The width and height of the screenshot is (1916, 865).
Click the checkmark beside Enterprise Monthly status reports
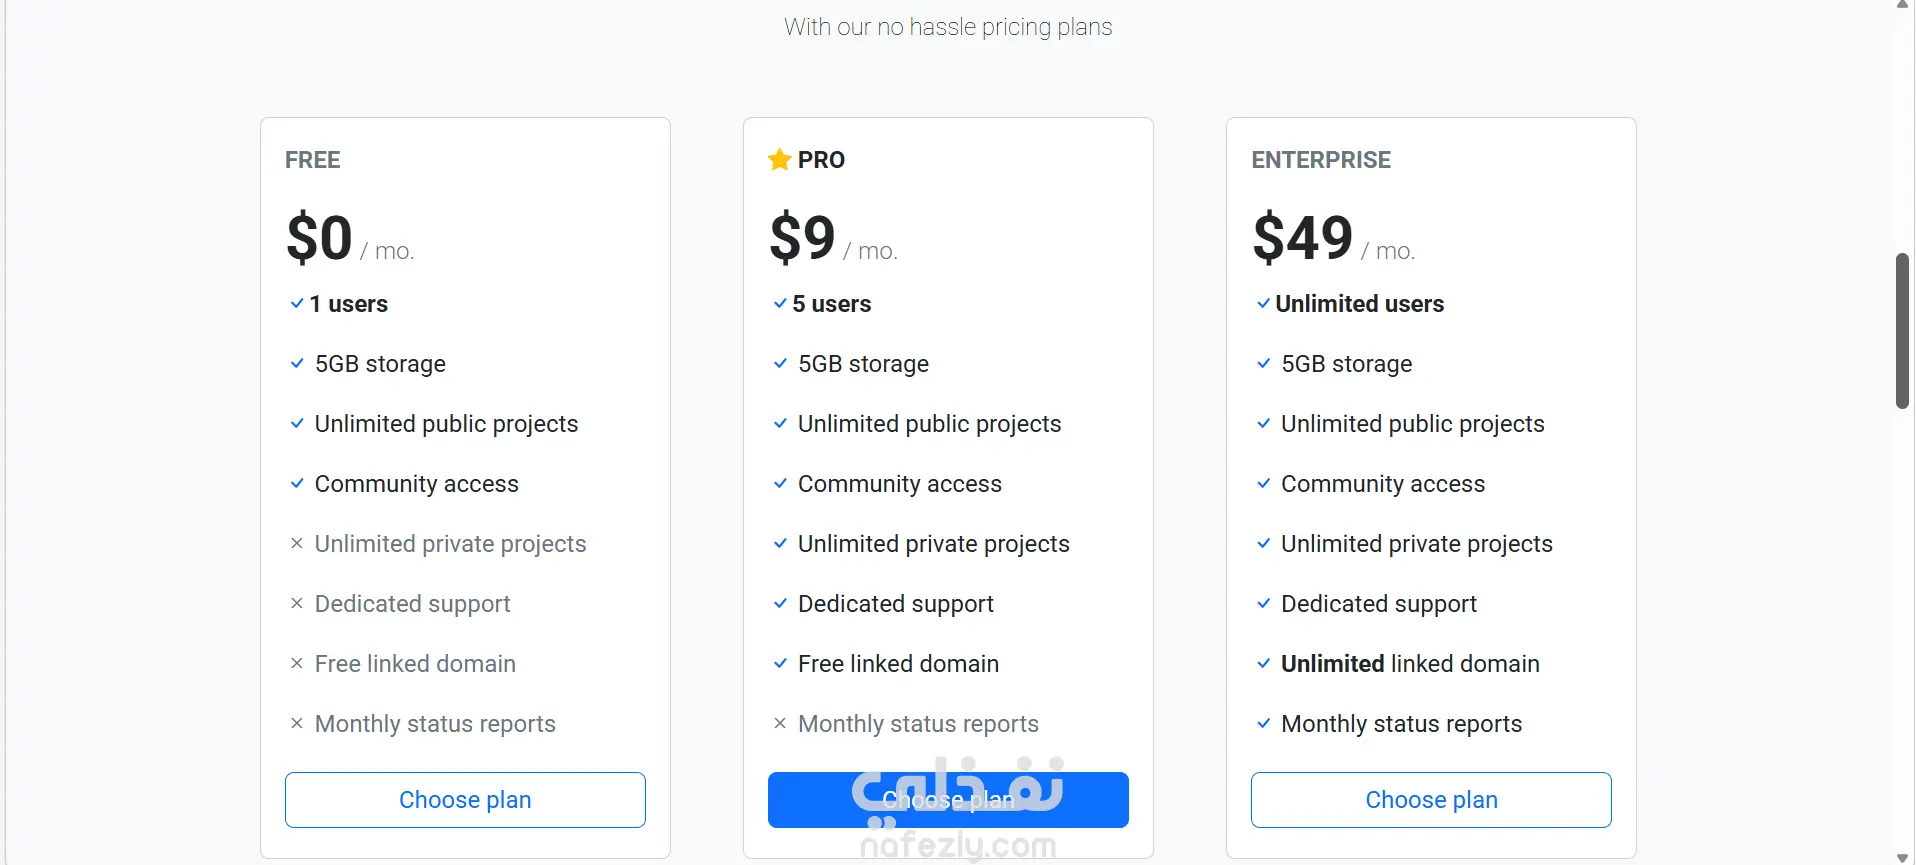pos(1264,723)
